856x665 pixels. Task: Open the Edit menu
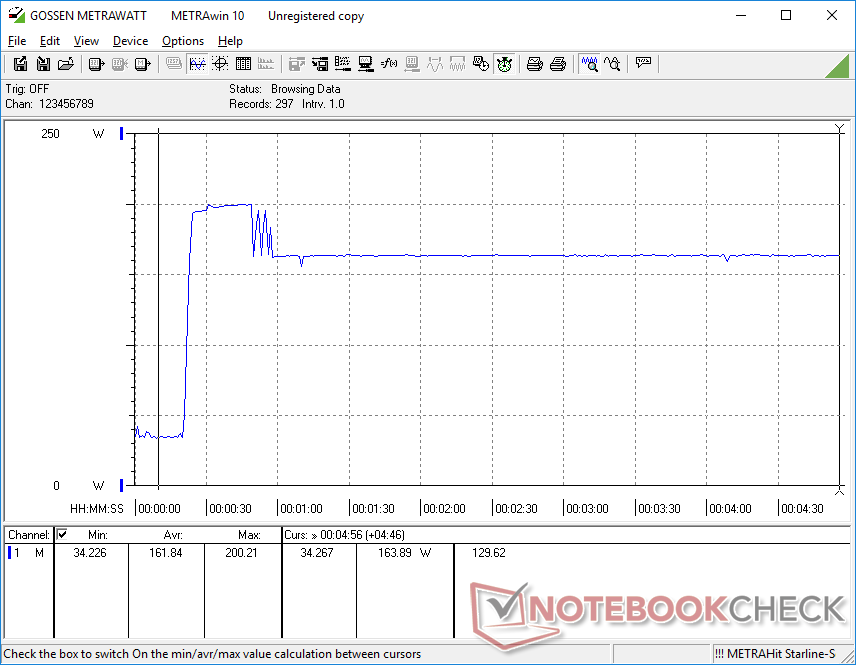(x=50, y=41)
